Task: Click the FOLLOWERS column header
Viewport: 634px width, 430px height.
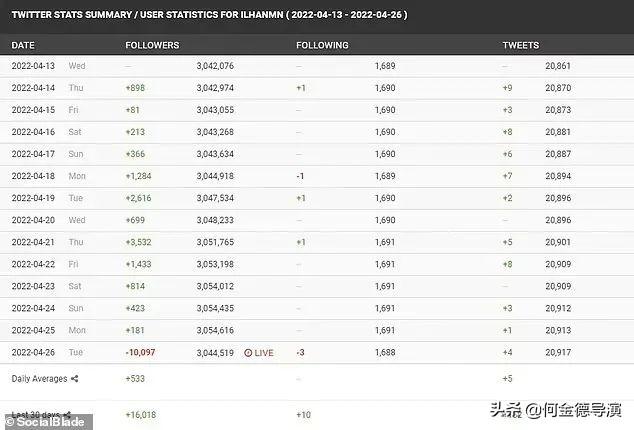Action: click(152, 45)
